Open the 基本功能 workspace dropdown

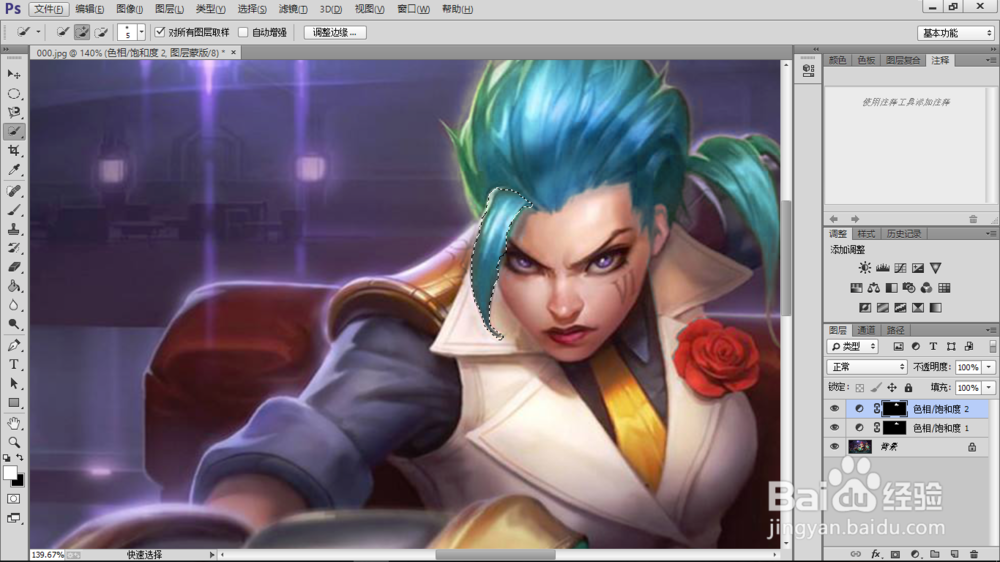pyautogui.click(x=956, y=33)
